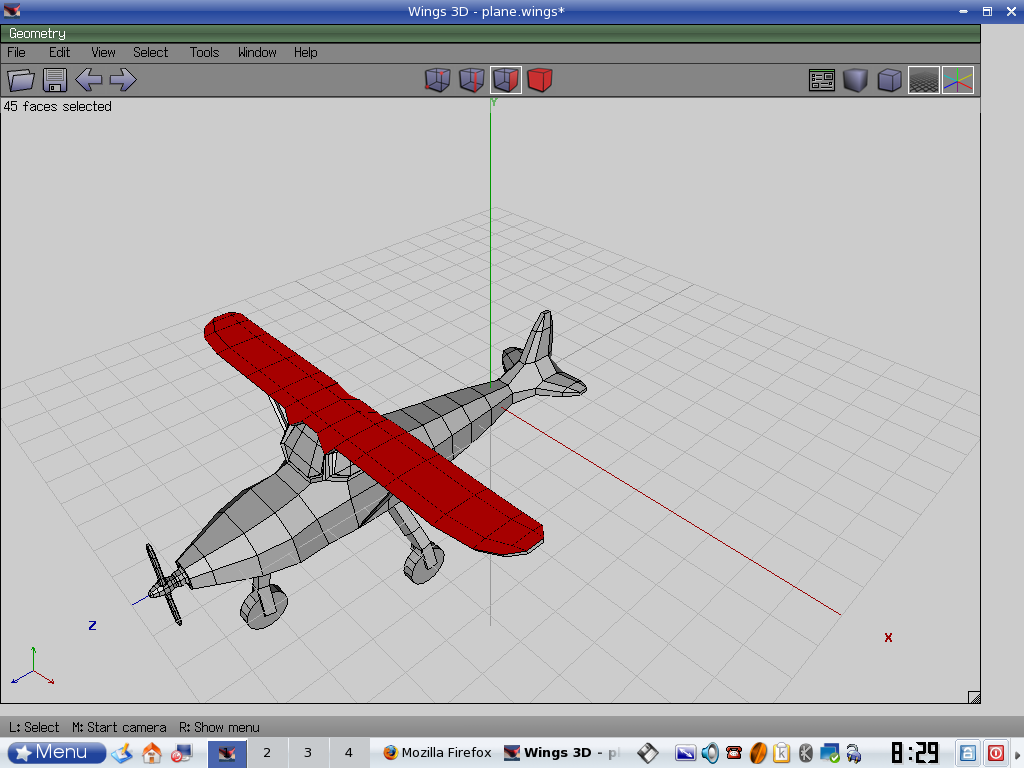Toggle orthographic/perspective view cube icon
Screen dimensions: 1024x768
click(889, 80)
